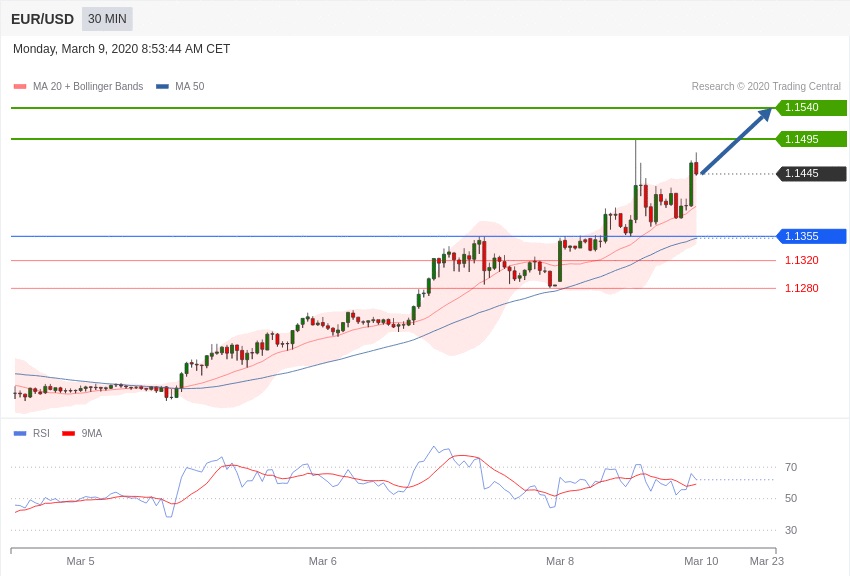Viewport: 850px width, 576px height.
Task: Click the EUR/USD symbol title
Action: coord(42,19)
